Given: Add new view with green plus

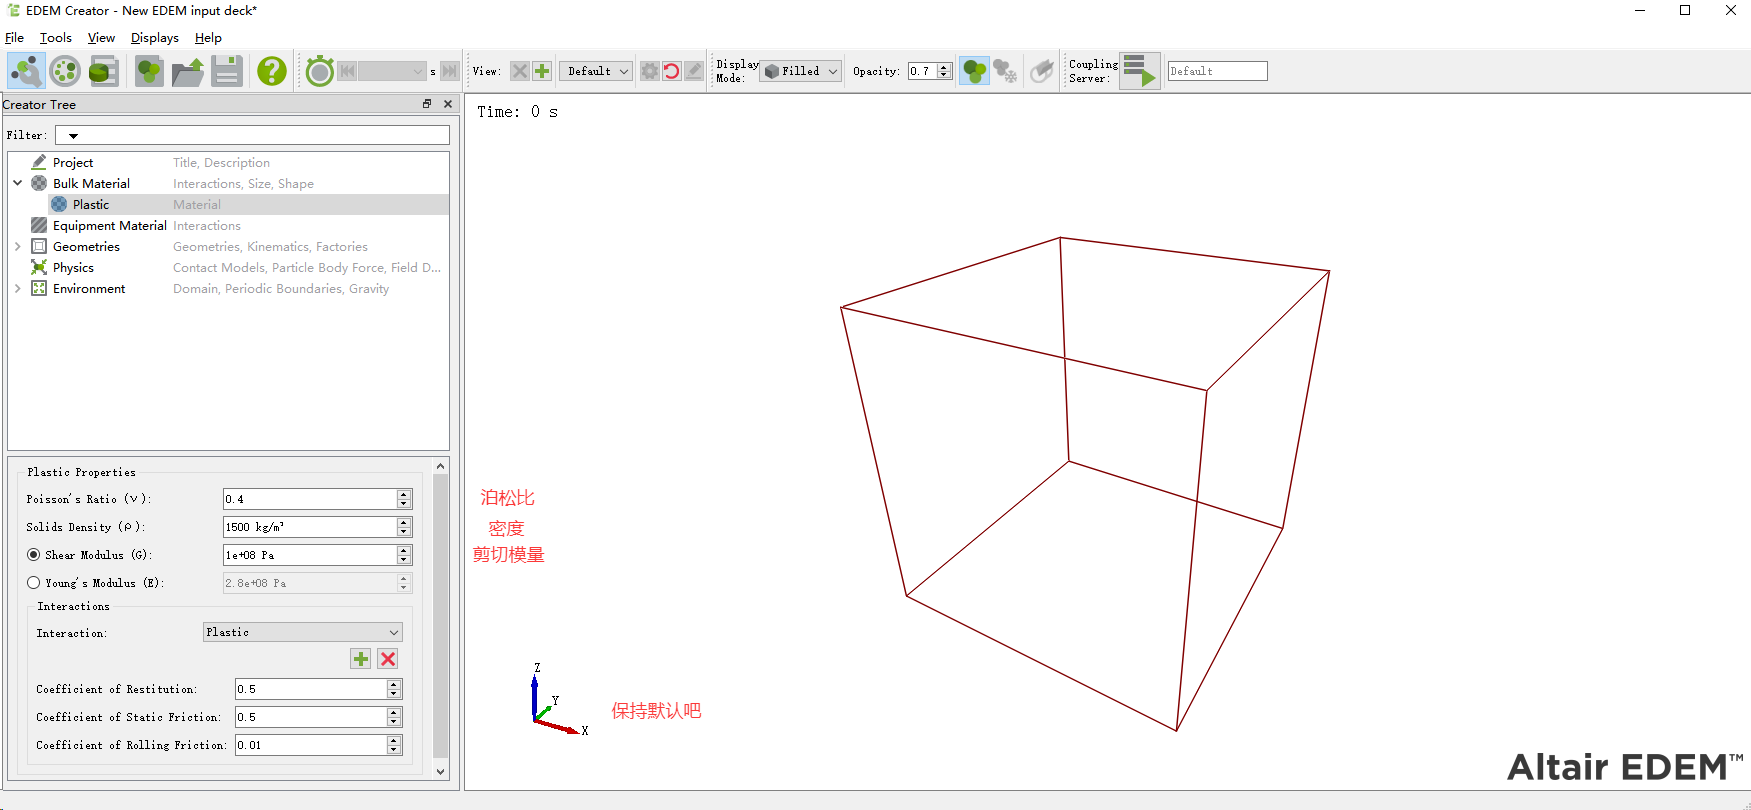Looking at the screenshot, I should pos(542,71).
